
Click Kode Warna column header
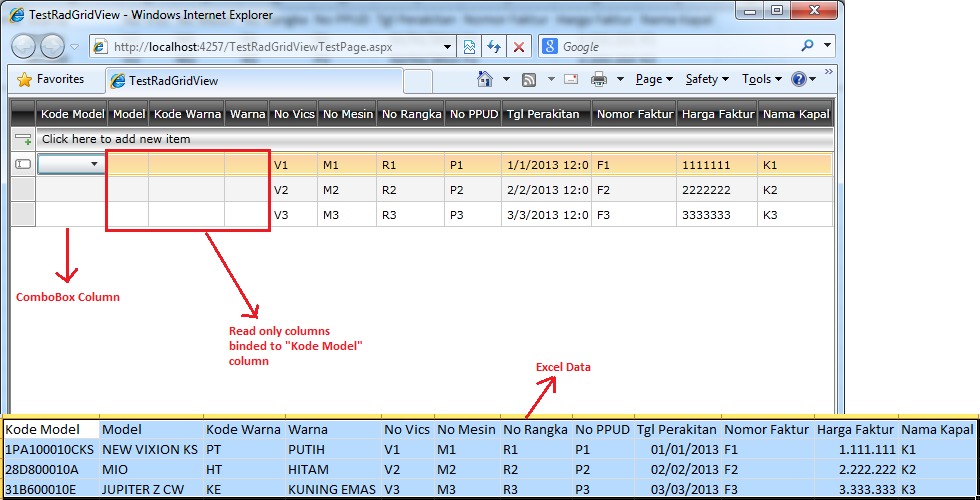click(188, 114)
